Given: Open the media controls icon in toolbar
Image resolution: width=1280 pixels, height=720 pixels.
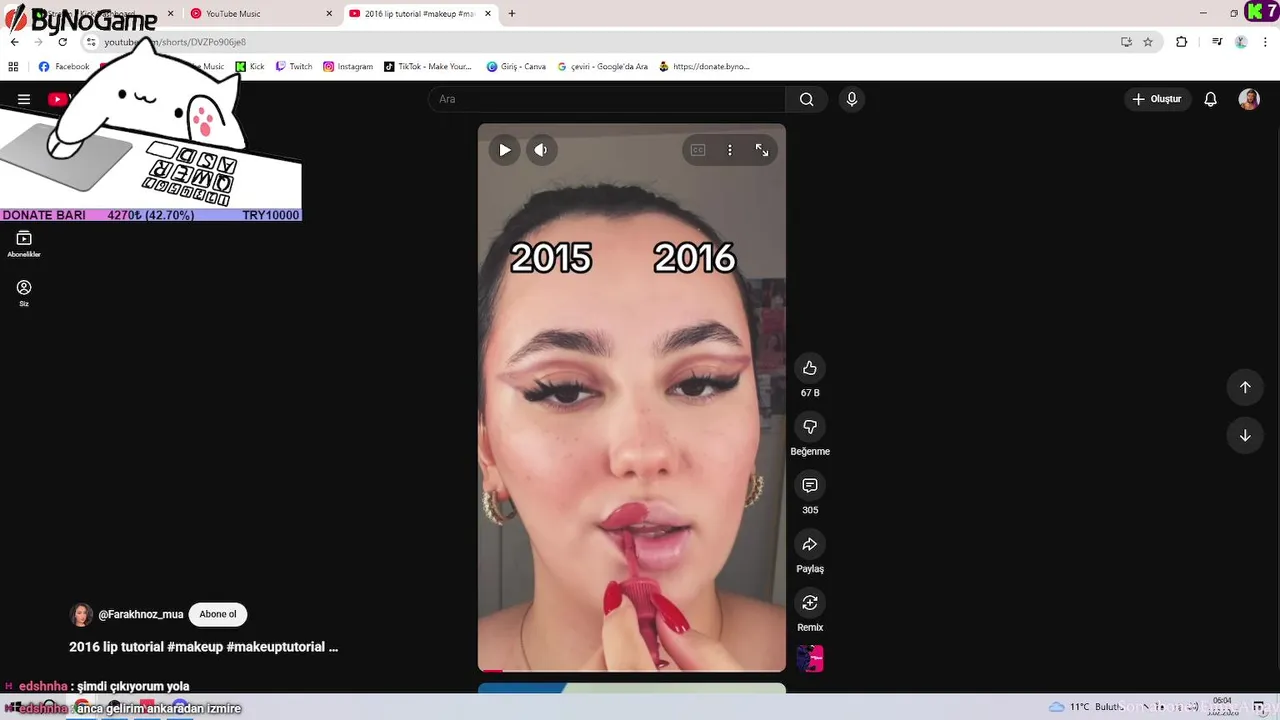Looking at the screenshot, I should [x=1217, y=42].
